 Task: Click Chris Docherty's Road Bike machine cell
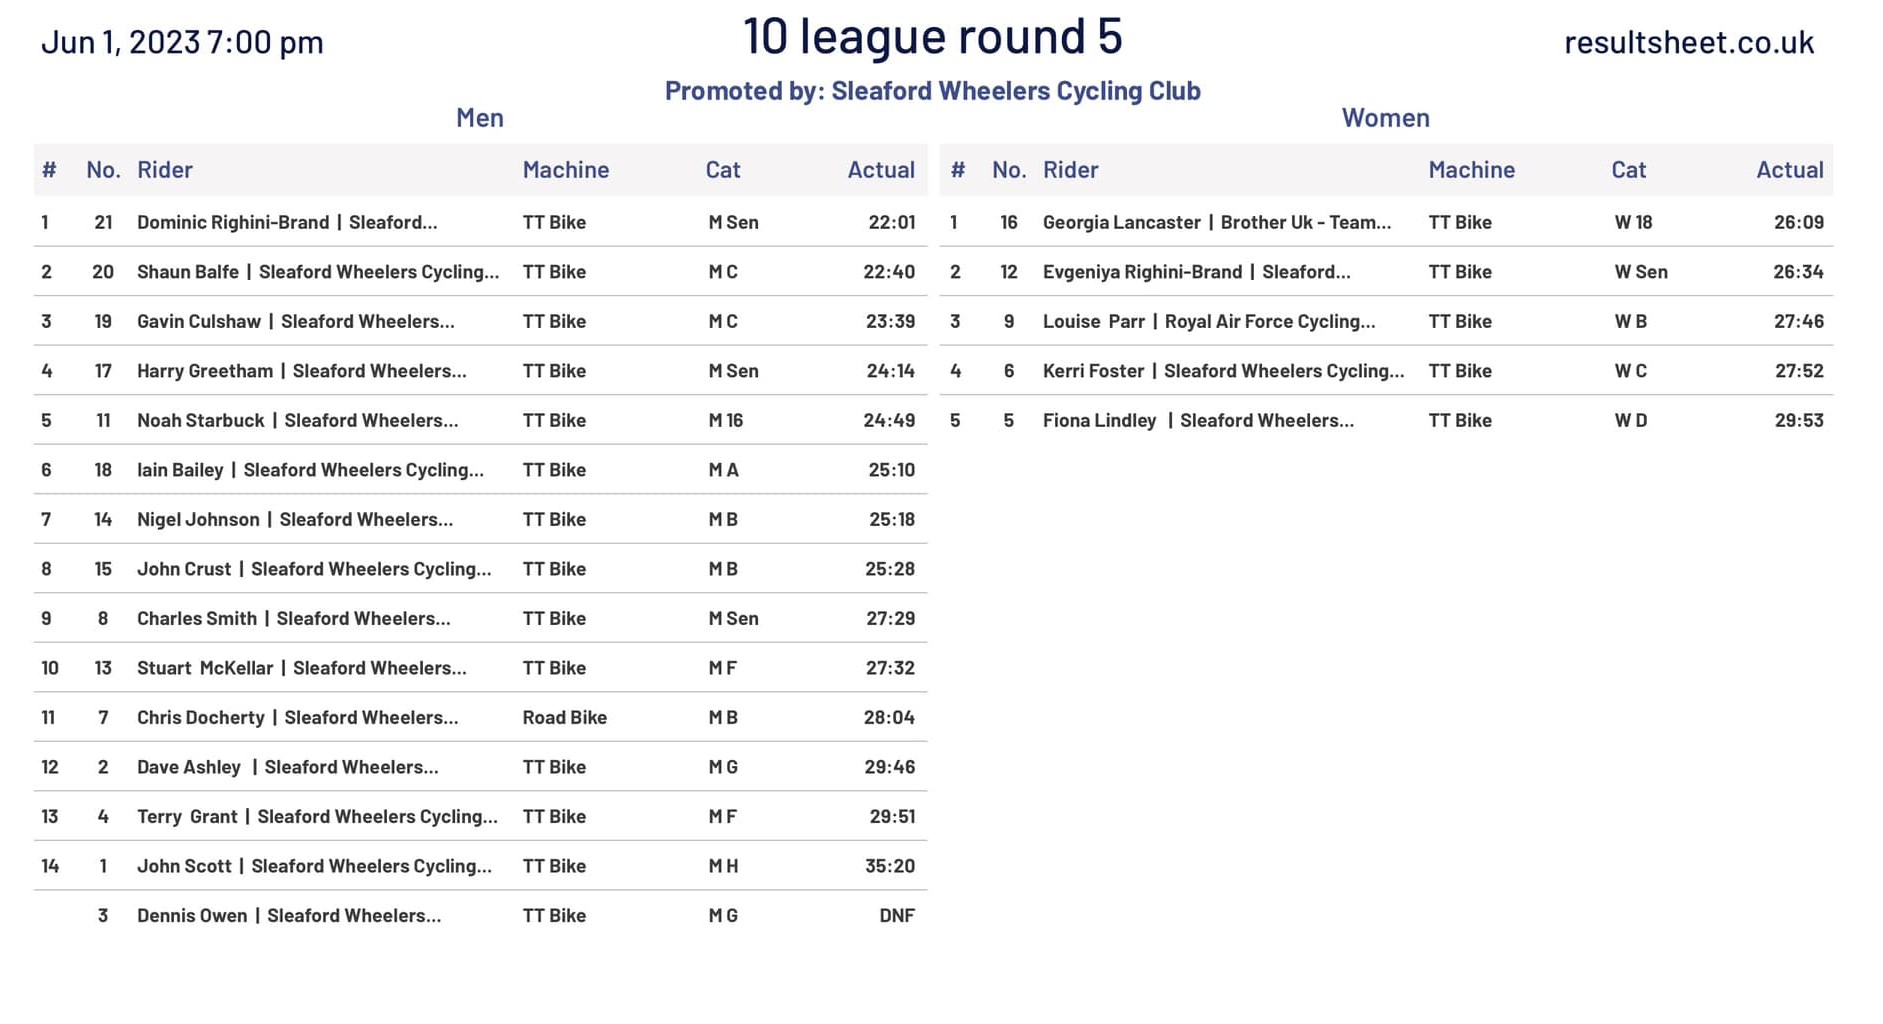pyautogui.click(x=564, y=718)
